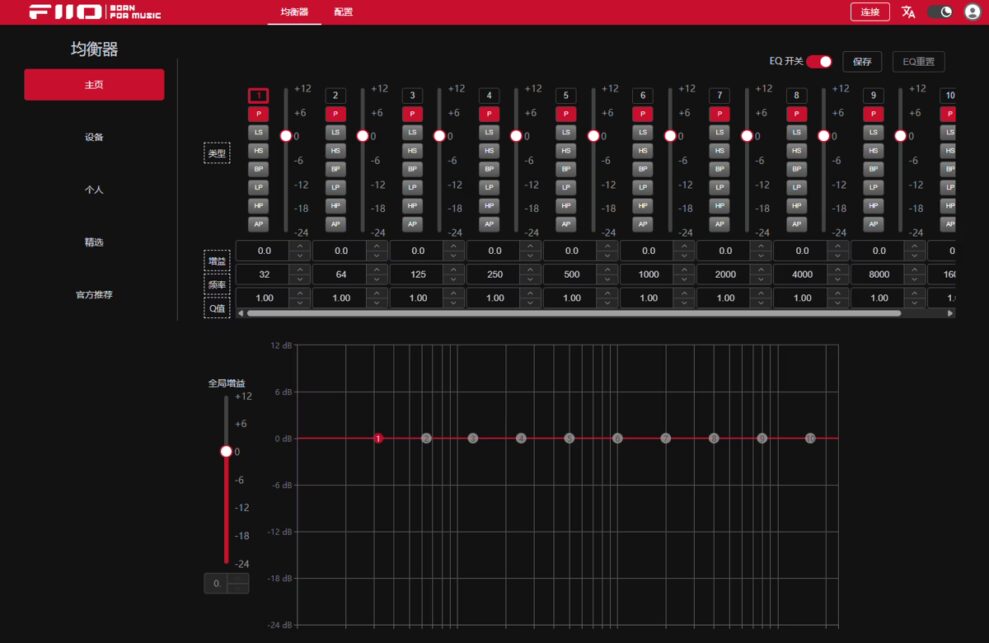
Task: Select HS filter type for band 3
Action: pyautogui.click(x=412, y=150)
